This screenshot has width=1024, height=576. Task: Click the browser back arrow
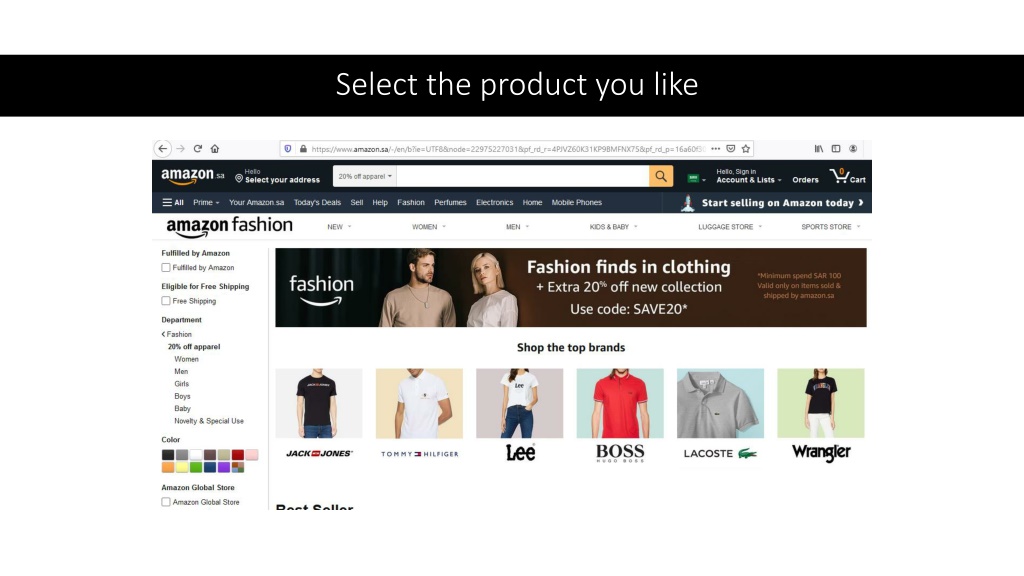[163, 149]
